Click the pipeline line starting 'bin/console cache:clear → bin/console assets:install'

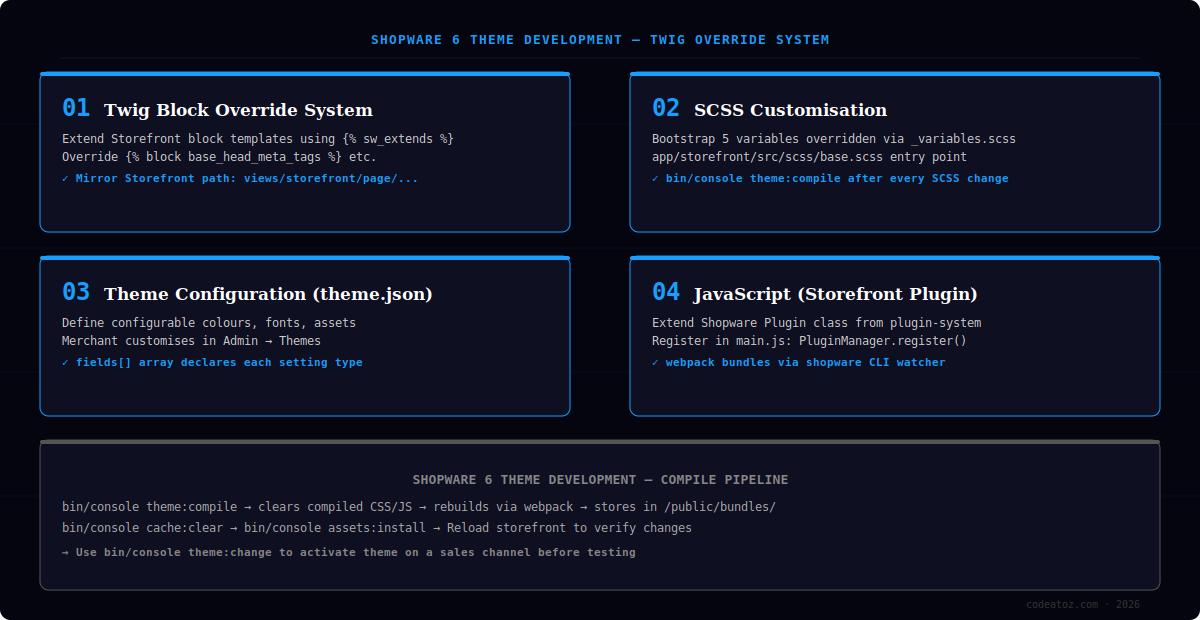point(376,528)
